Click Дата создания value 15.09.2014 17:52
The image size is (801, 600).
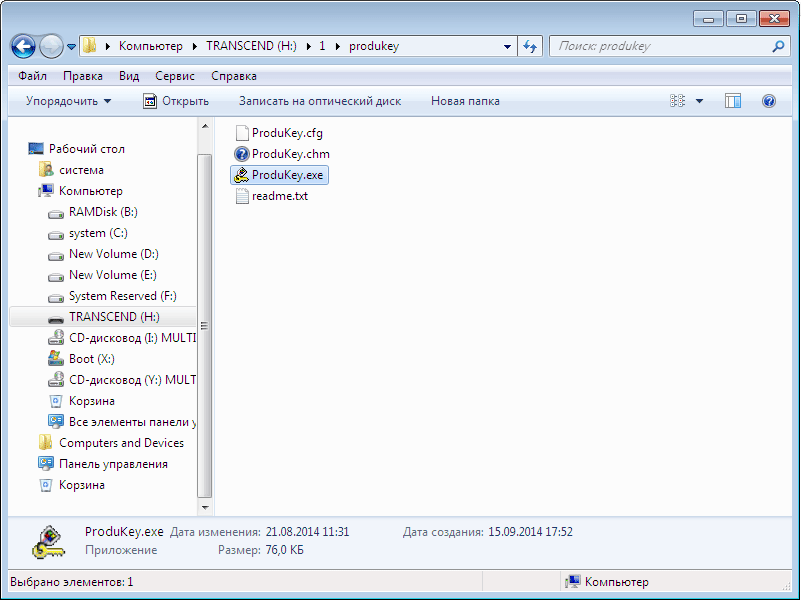pos(530,532)
